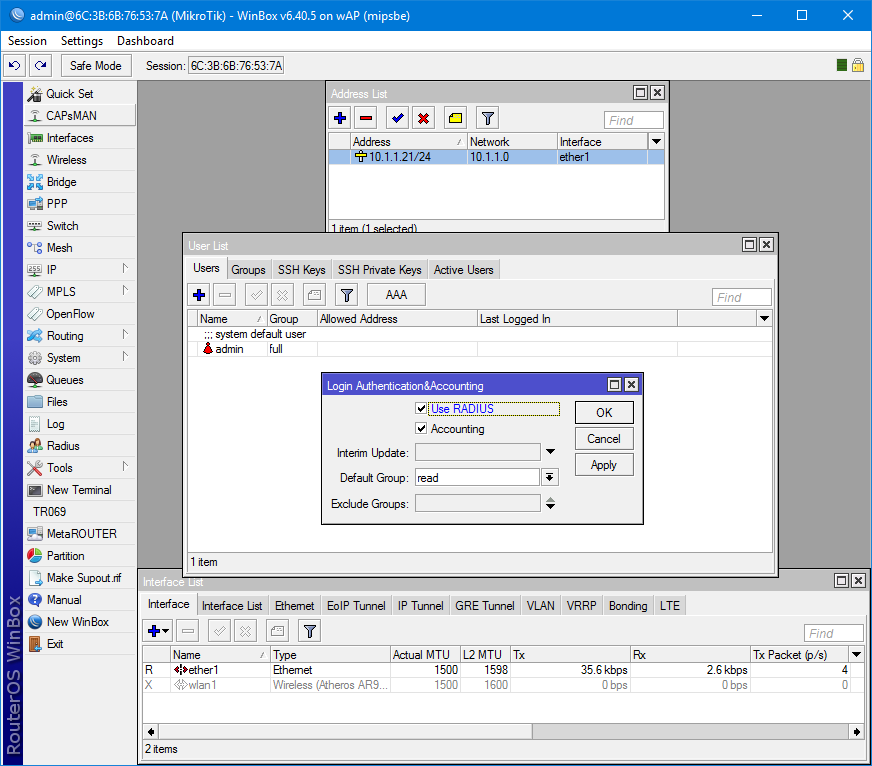
Task: Disable selected address with red X
Action: click(x=424, y=118)
